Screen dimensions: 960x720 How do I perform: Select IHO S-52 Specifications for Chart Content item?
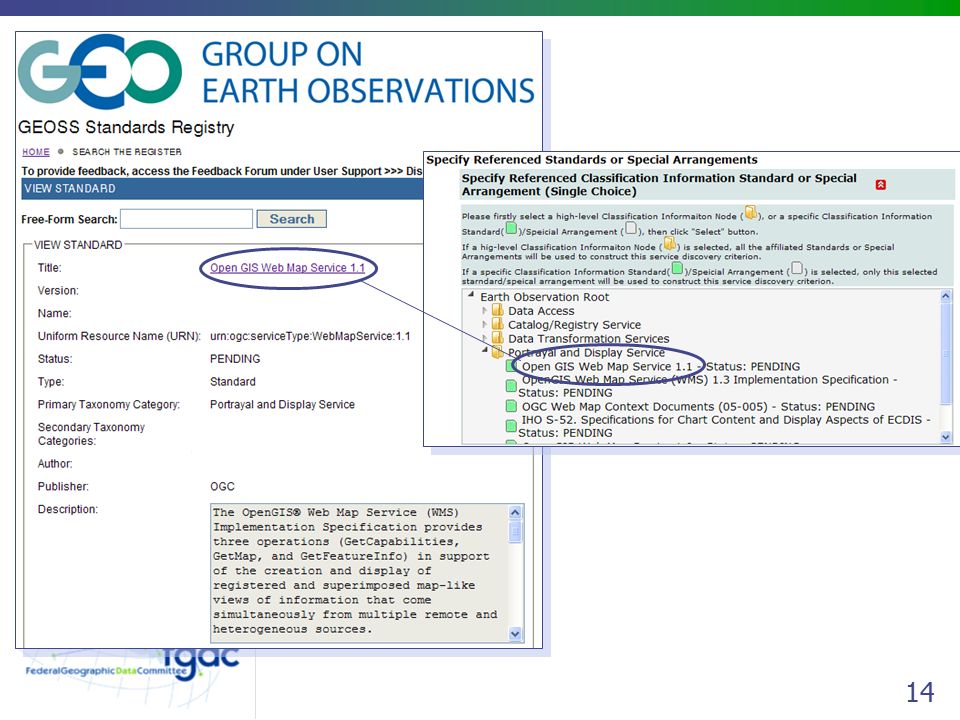[724, 426]
